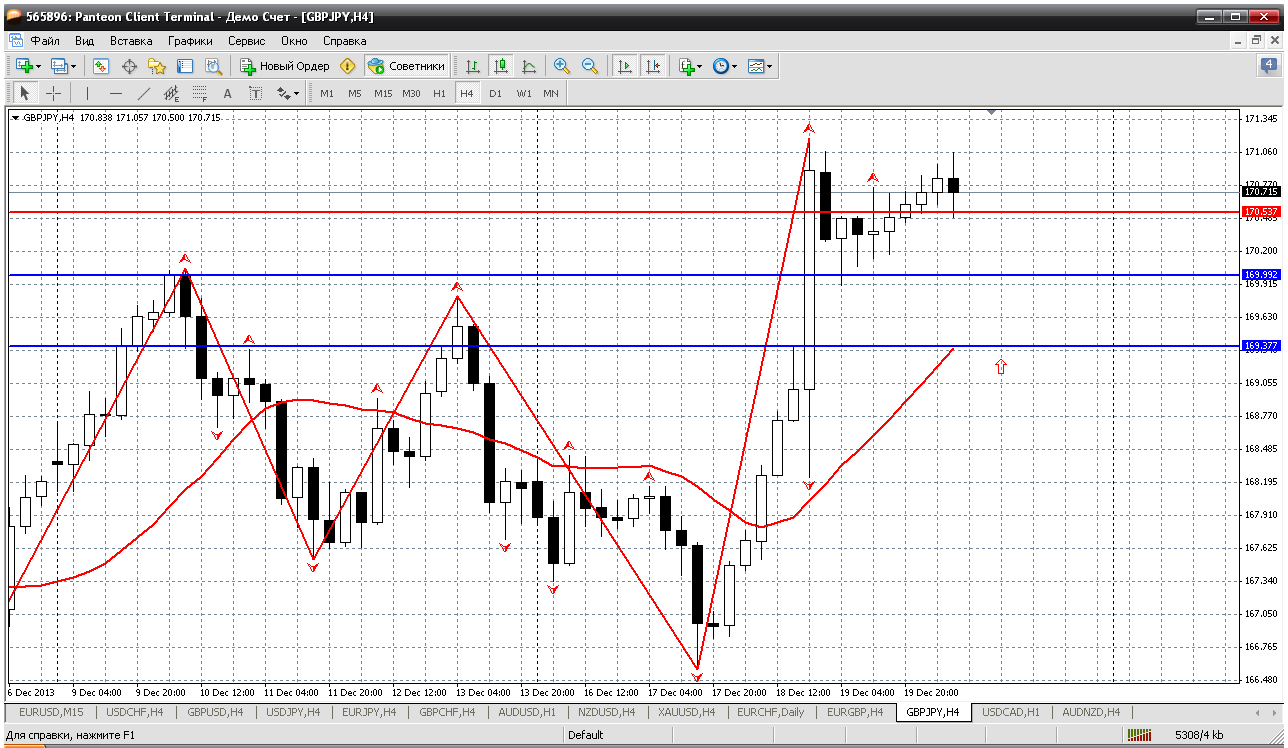Click the connection status bars icon
The image size is (1288, 748).
(x=1139, y=735)
